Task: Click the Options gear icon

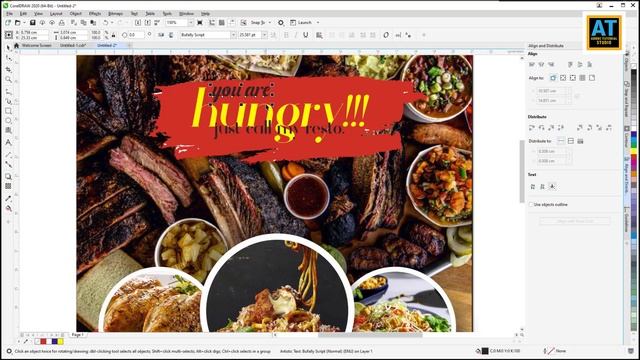Action: pos(281,23)
